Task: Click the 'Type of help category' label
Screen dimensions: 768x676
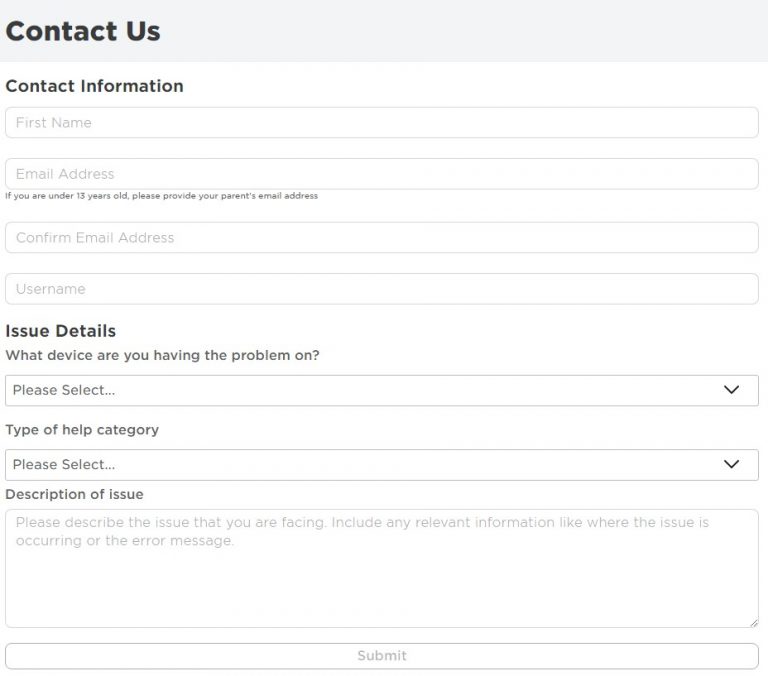Action: pyautogui.click(x=82, y=430)
